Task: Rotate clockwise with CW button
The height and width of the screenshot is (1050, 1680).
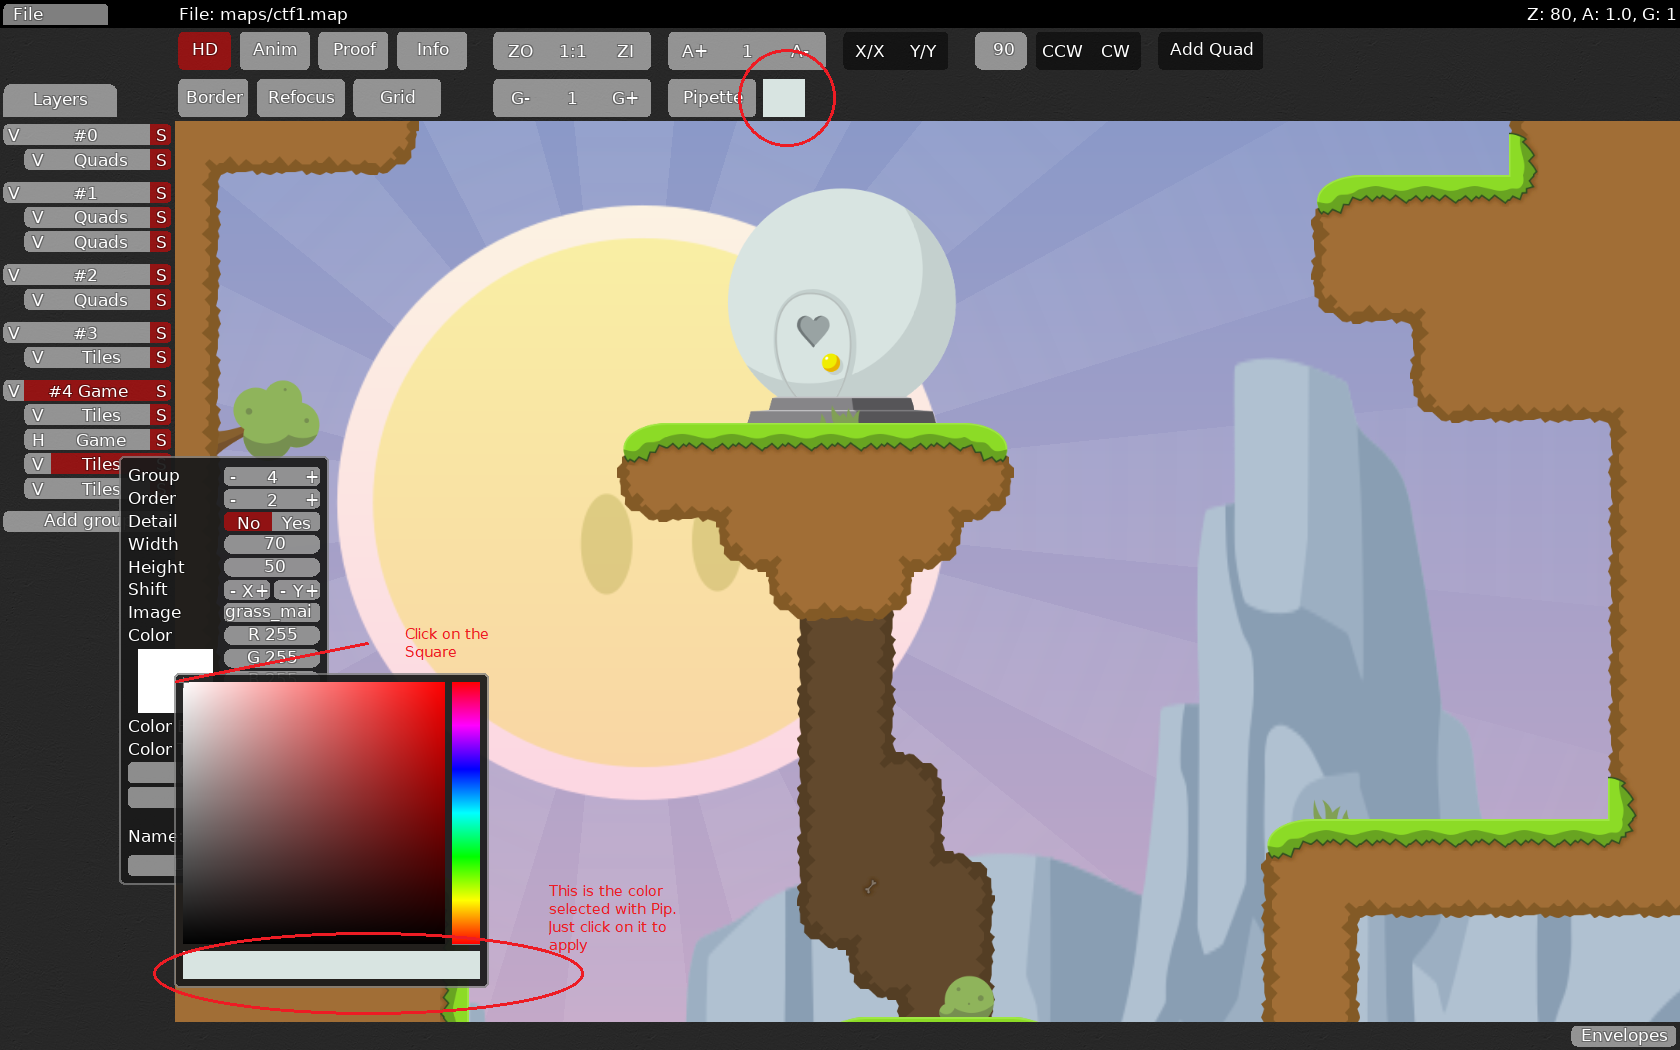Action: [1115, 51]
